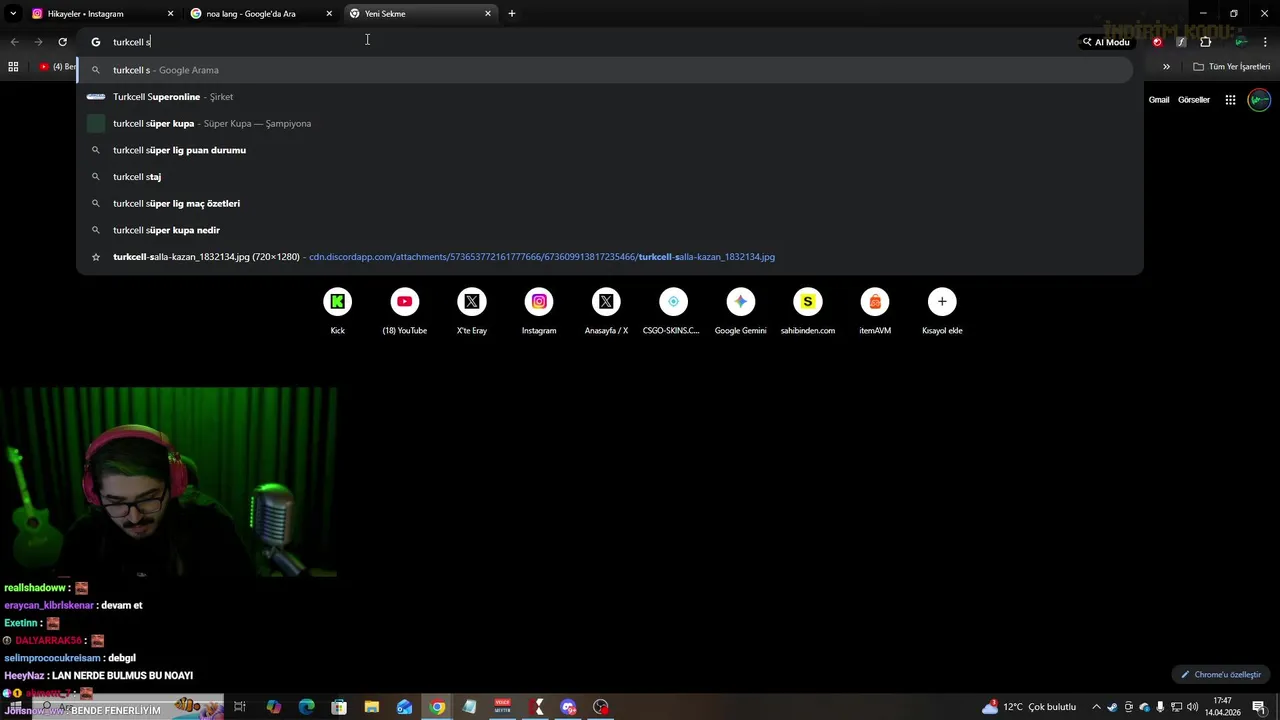Screen dimensions: 1280x720
Task: Open the Görseller link
Action: (1194, 100)
